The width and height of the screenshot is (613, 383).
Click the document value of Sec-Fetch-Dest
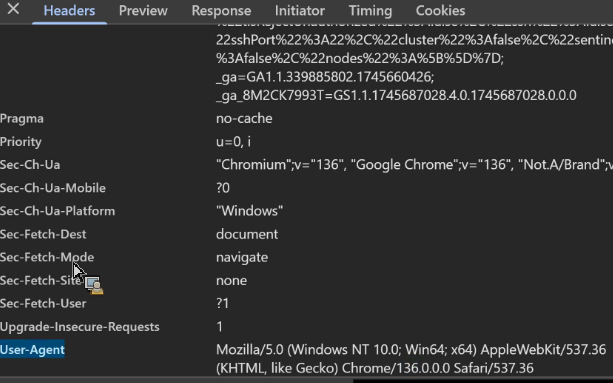point(247,234)
